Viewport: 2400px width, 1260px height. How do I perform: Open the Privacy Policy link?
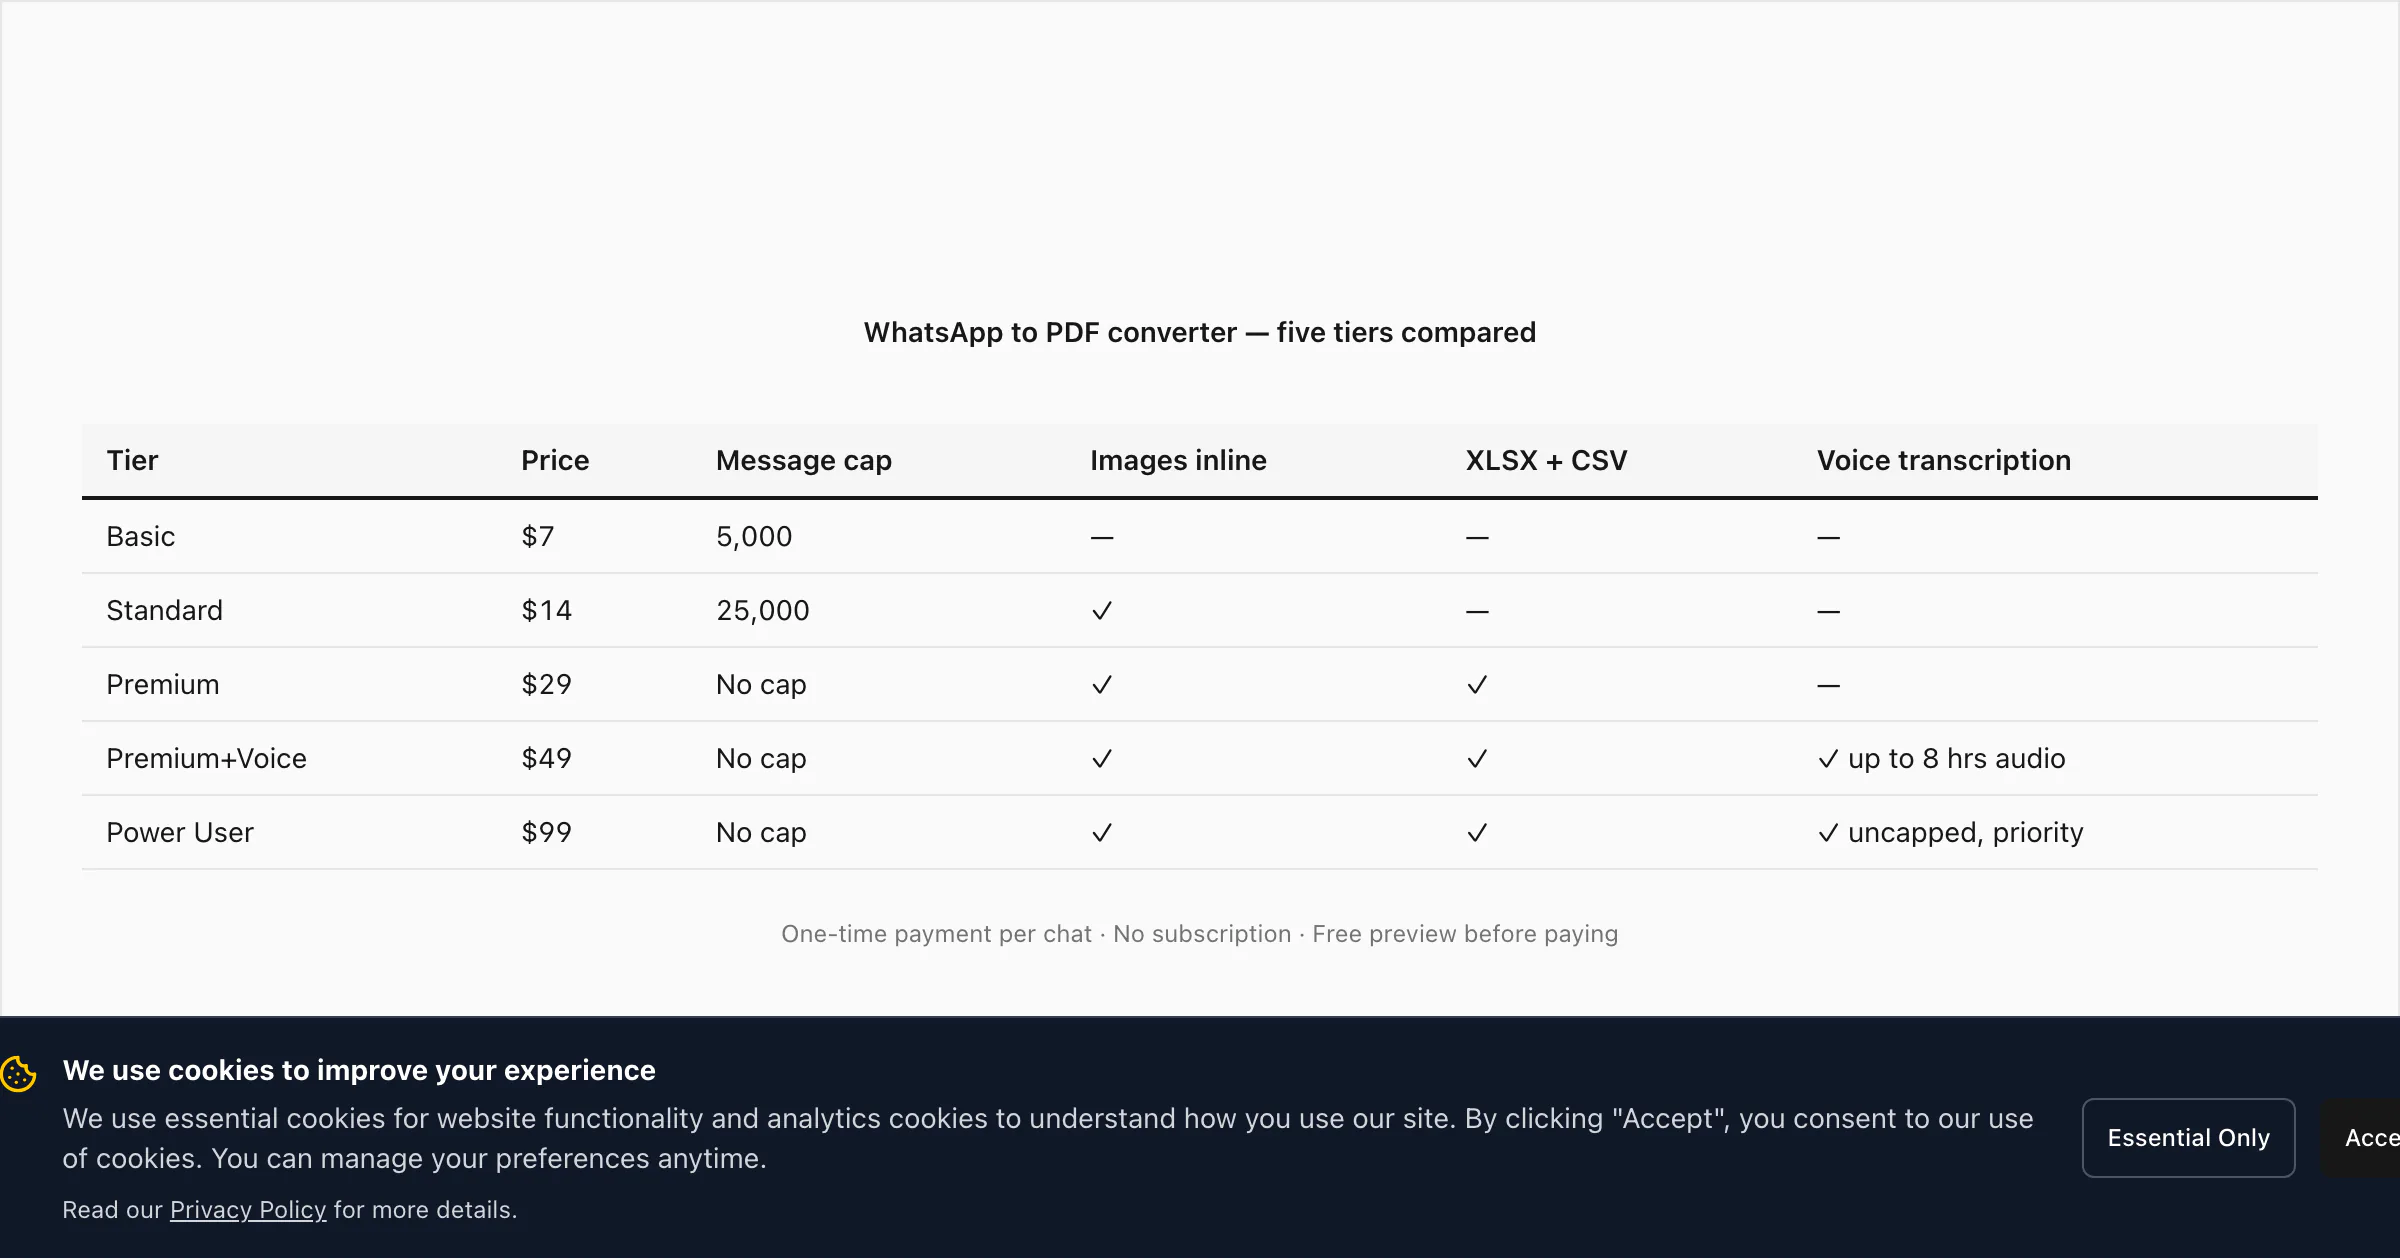coord(248,1210)
